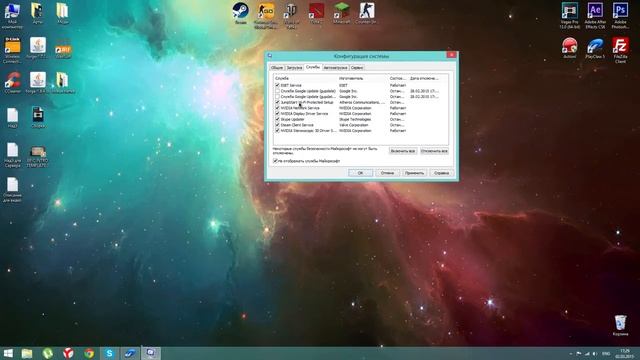Open the My Computer desktop icon

point(12,16)
